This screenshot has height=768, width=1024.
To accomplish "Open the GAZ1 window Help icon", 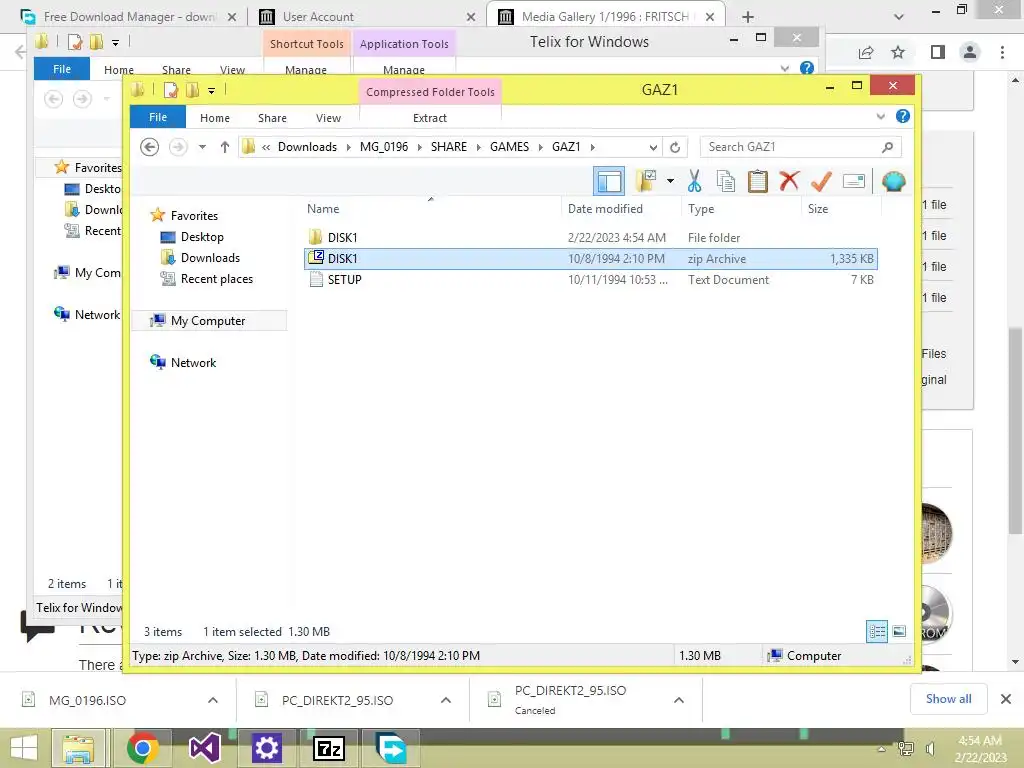I will (x=903, y=116).
